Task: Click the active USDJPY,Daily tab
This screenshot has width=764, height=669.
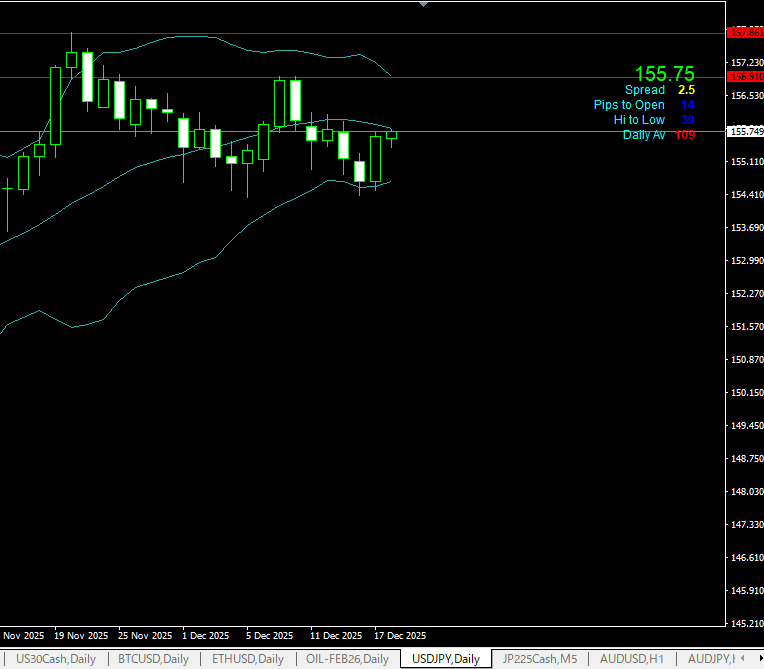Action: [445, 659]
